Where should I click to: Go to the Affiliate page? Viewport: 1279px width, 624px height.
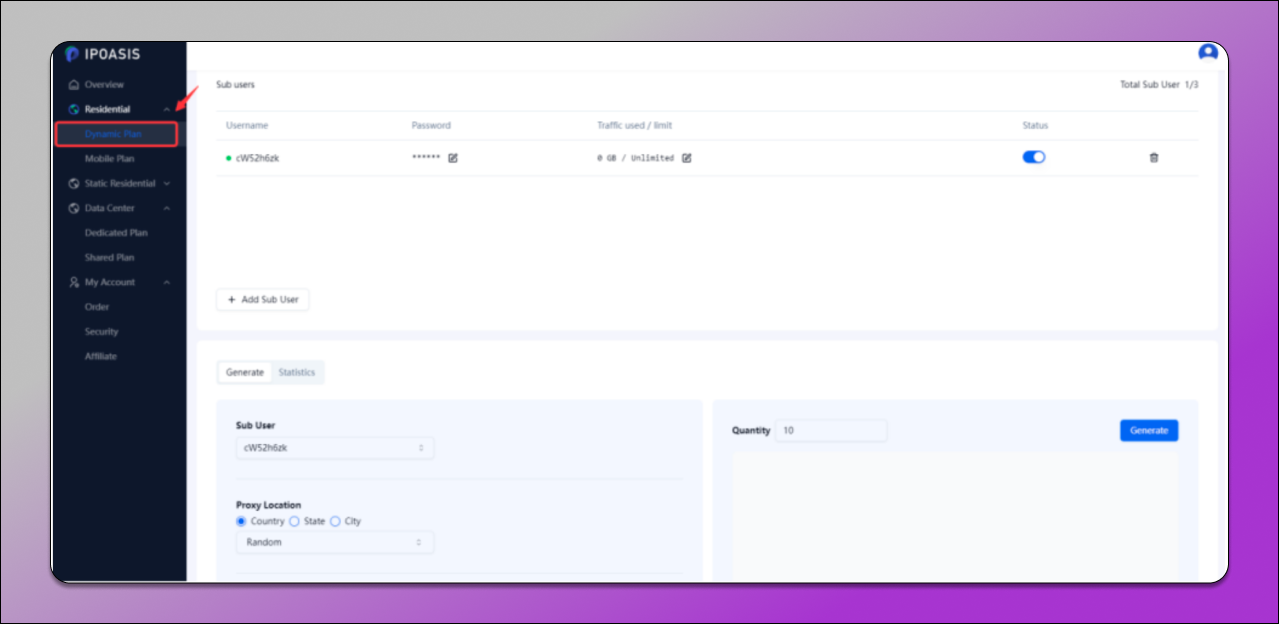(101, 356)
